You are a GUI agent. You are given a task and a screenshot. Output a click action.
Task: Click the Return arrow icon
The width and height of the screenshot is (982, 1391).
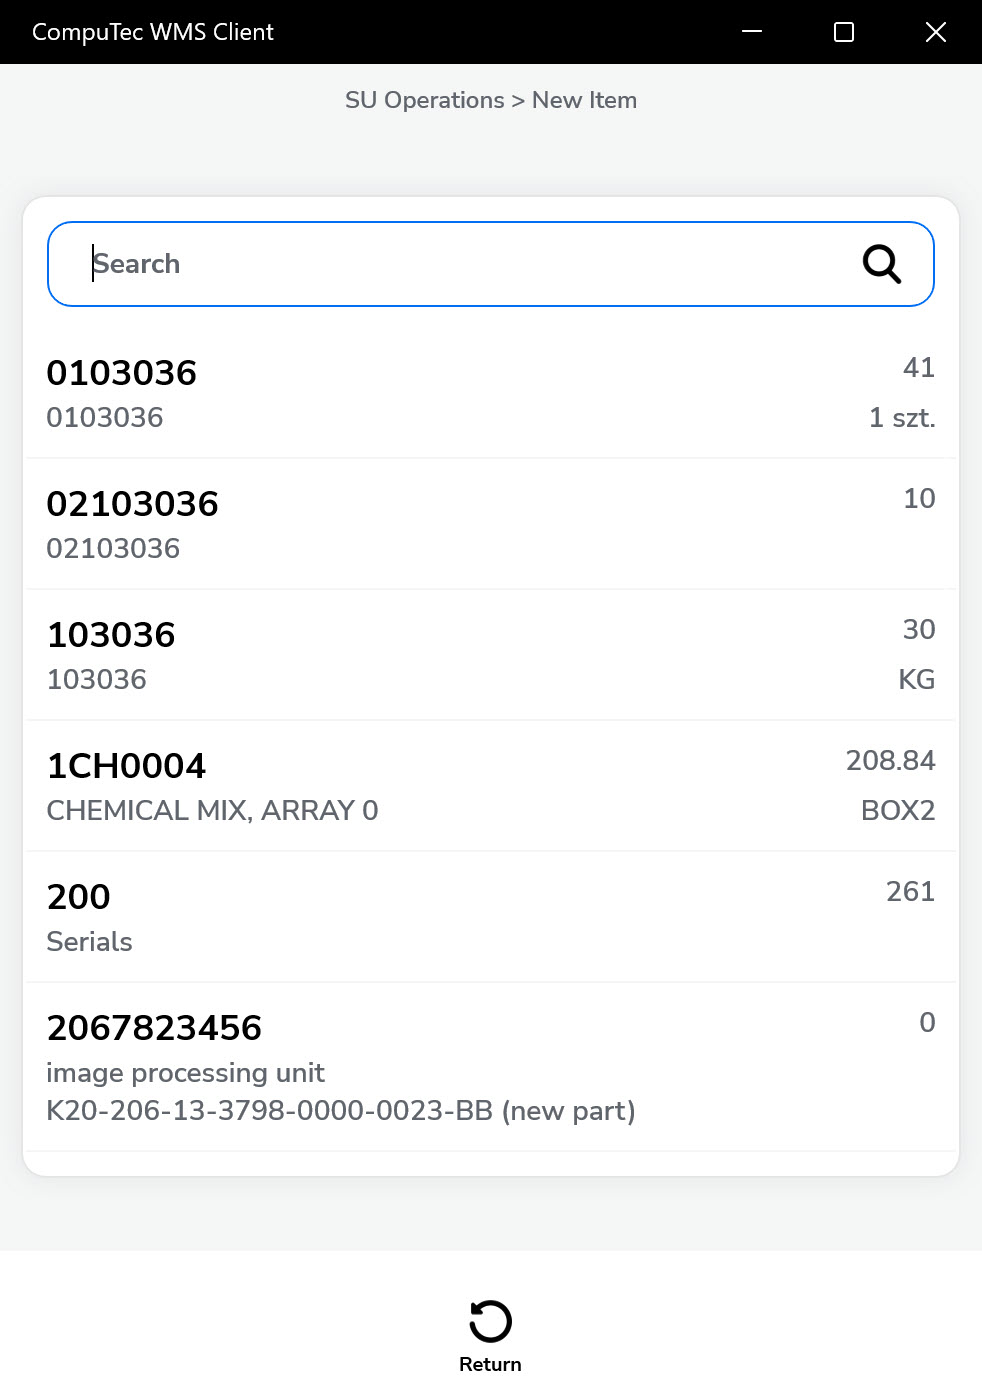pos(490,1321)
